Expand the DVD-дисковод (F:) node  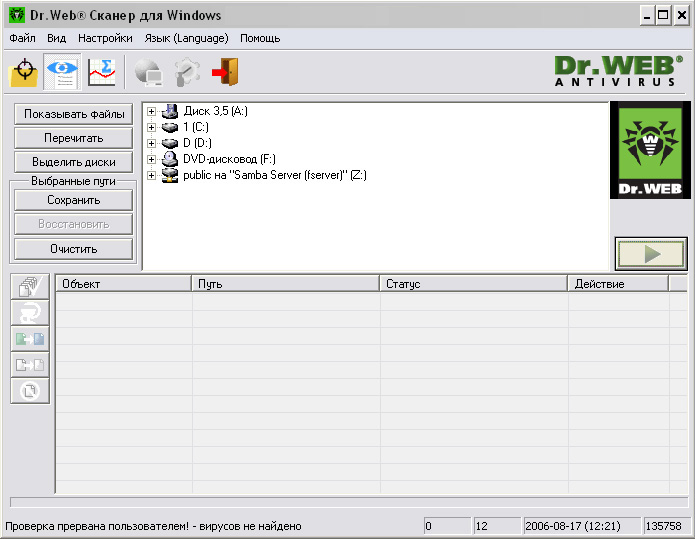152,159
